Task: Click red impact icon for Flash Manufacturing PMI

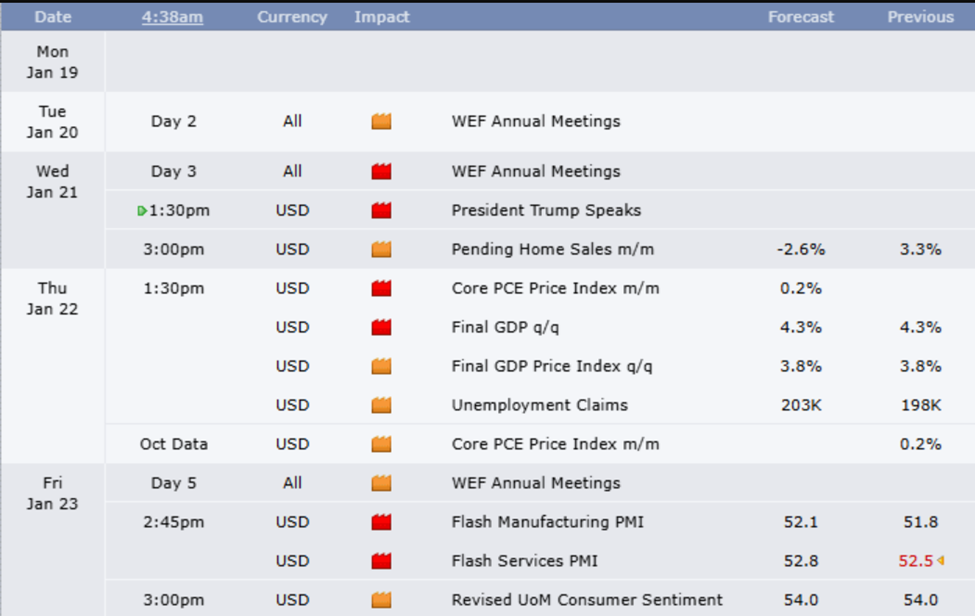Action: click(381, 522)
